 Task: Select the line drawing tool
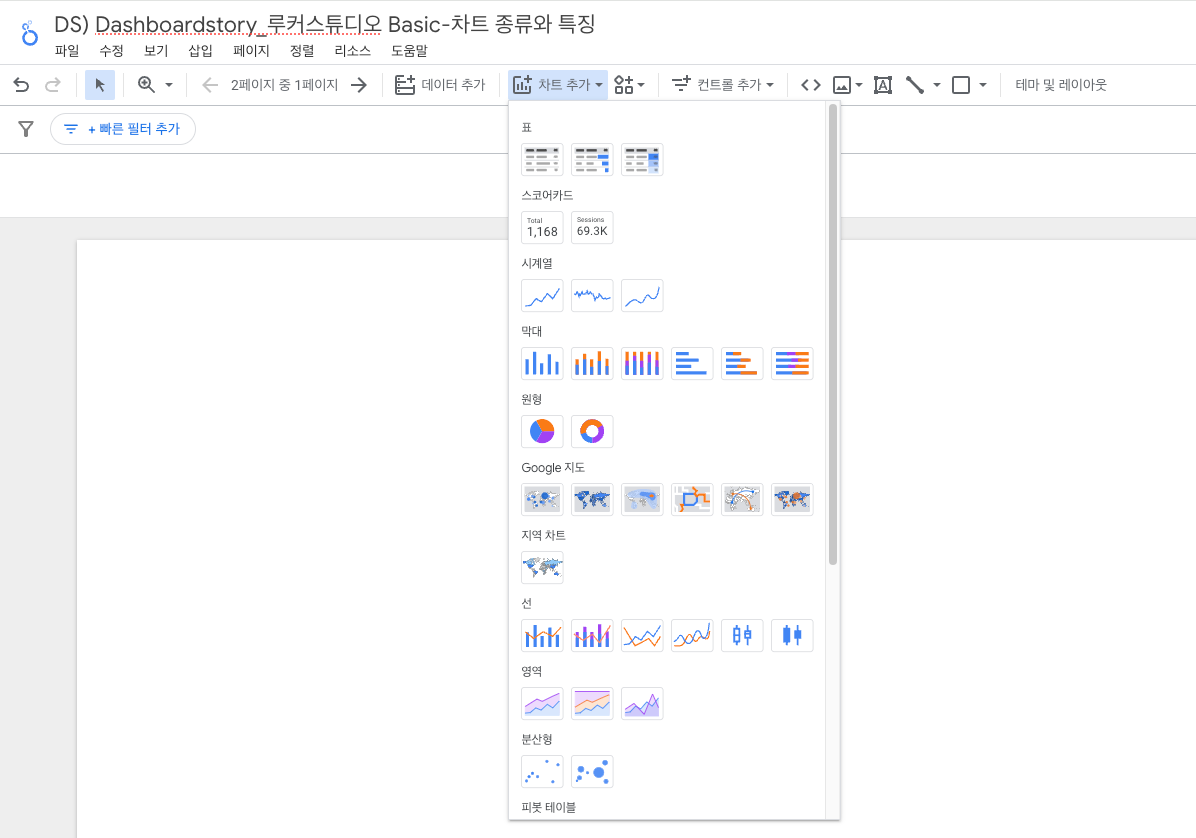coord(915,85)
